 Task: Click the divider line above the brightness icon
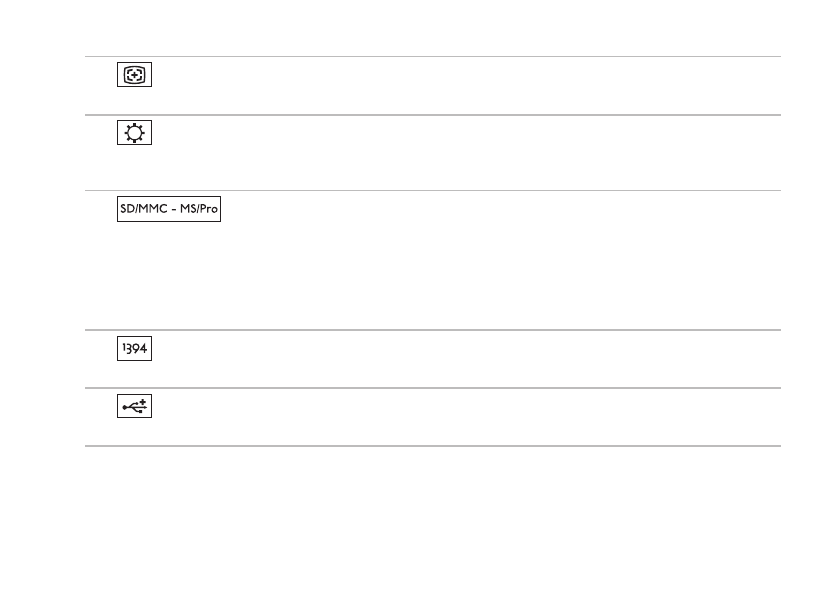pos(433,115)
